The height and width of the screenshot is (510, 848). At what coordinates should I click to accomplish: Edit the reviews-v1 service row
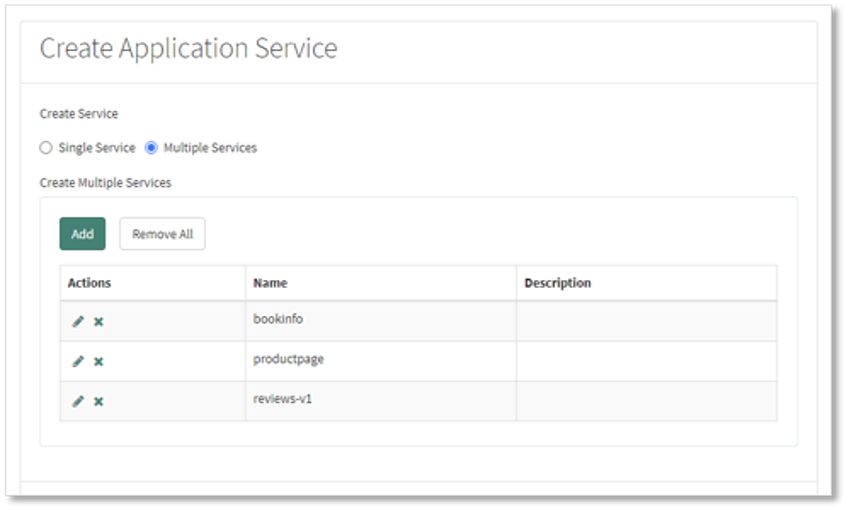click(78, 401)
